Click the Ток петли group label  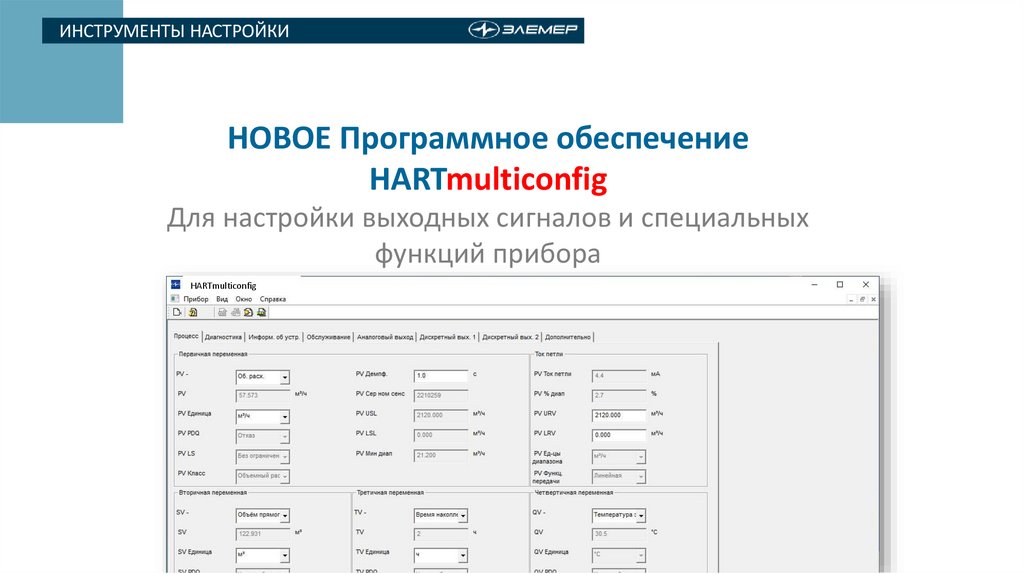pyautogui.click(x=549, y=354)
